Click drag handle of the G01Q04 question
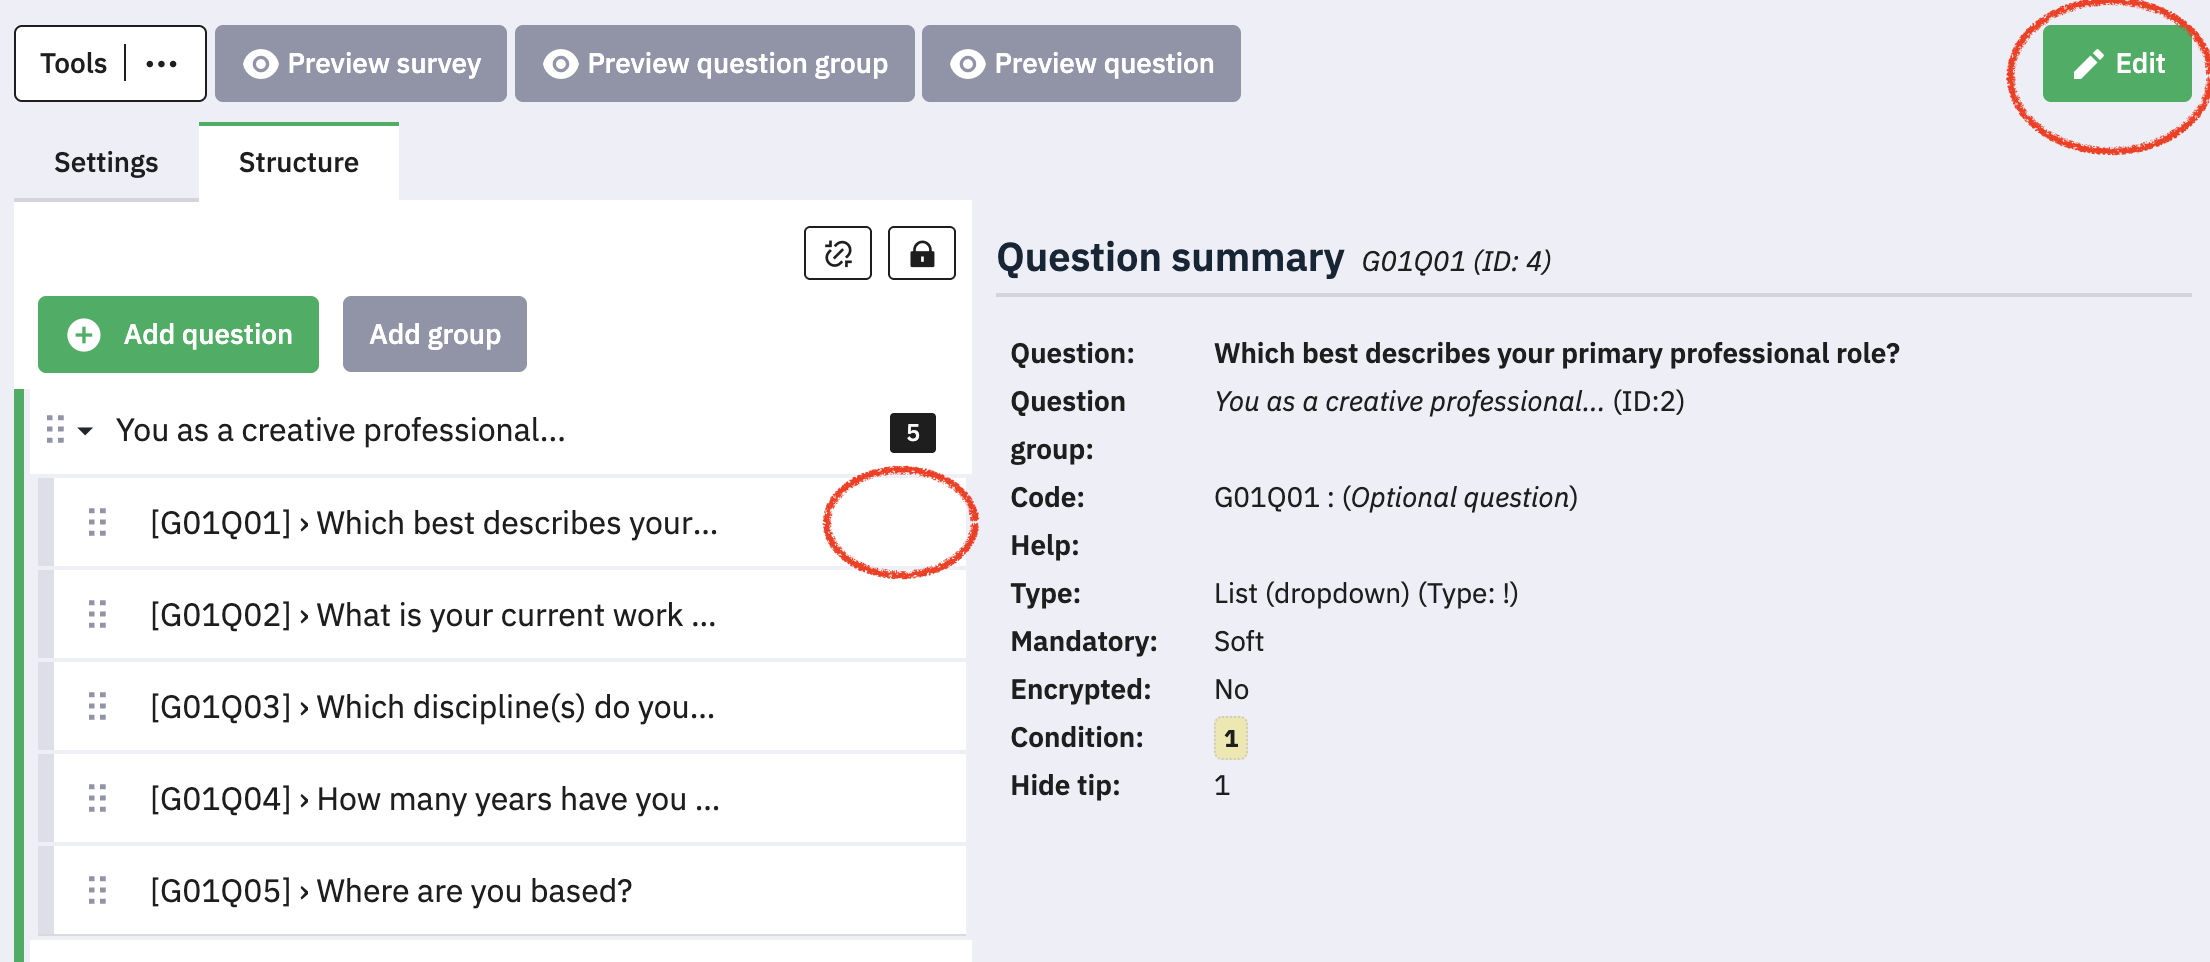 [97, 799]
